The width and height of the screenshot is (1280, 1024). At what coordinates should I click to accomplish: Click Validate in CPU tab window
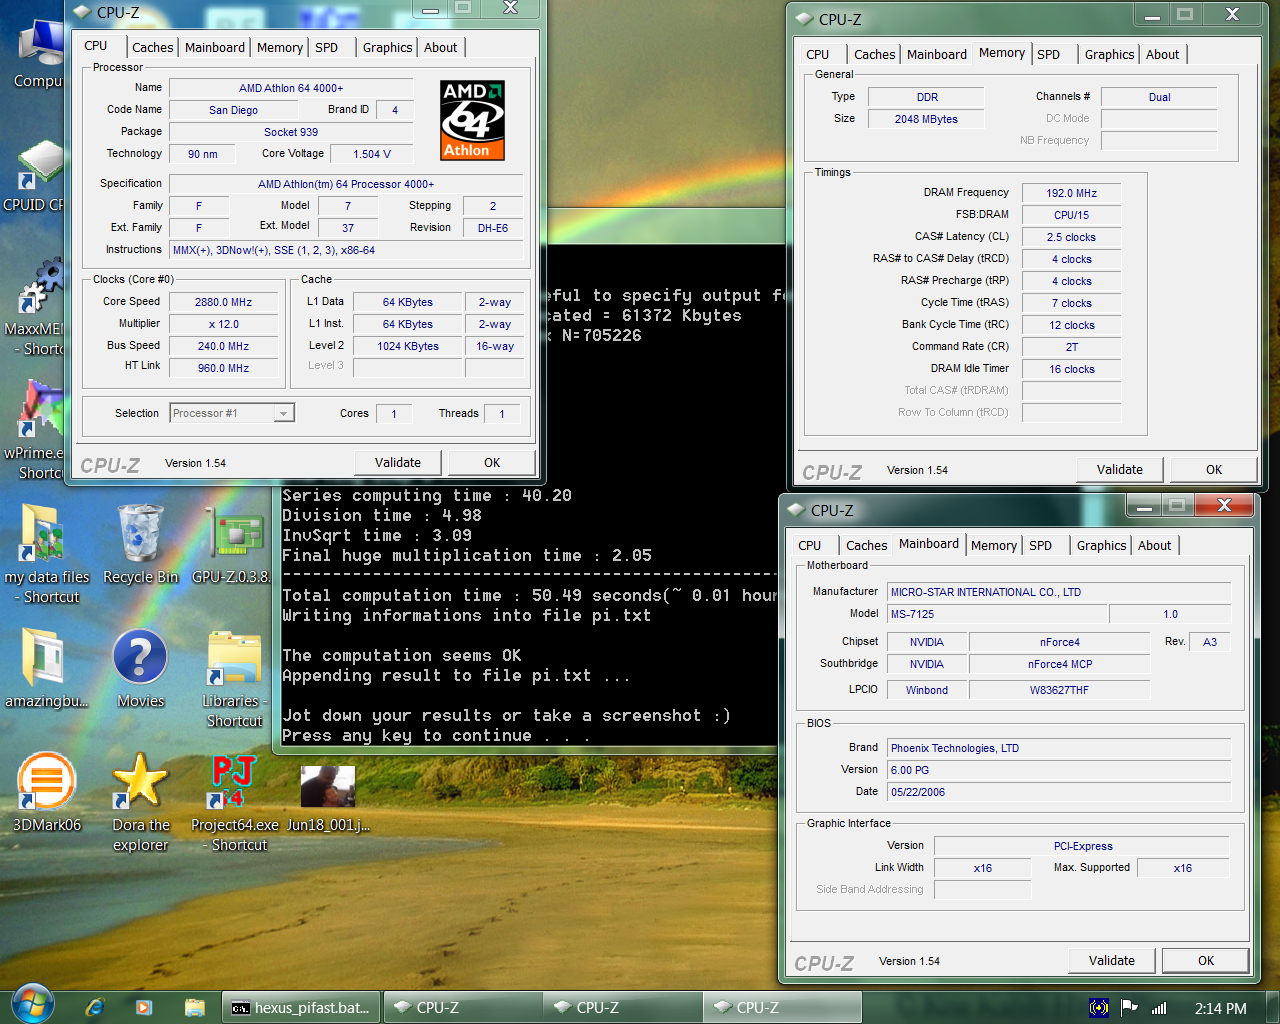[398, 462]
